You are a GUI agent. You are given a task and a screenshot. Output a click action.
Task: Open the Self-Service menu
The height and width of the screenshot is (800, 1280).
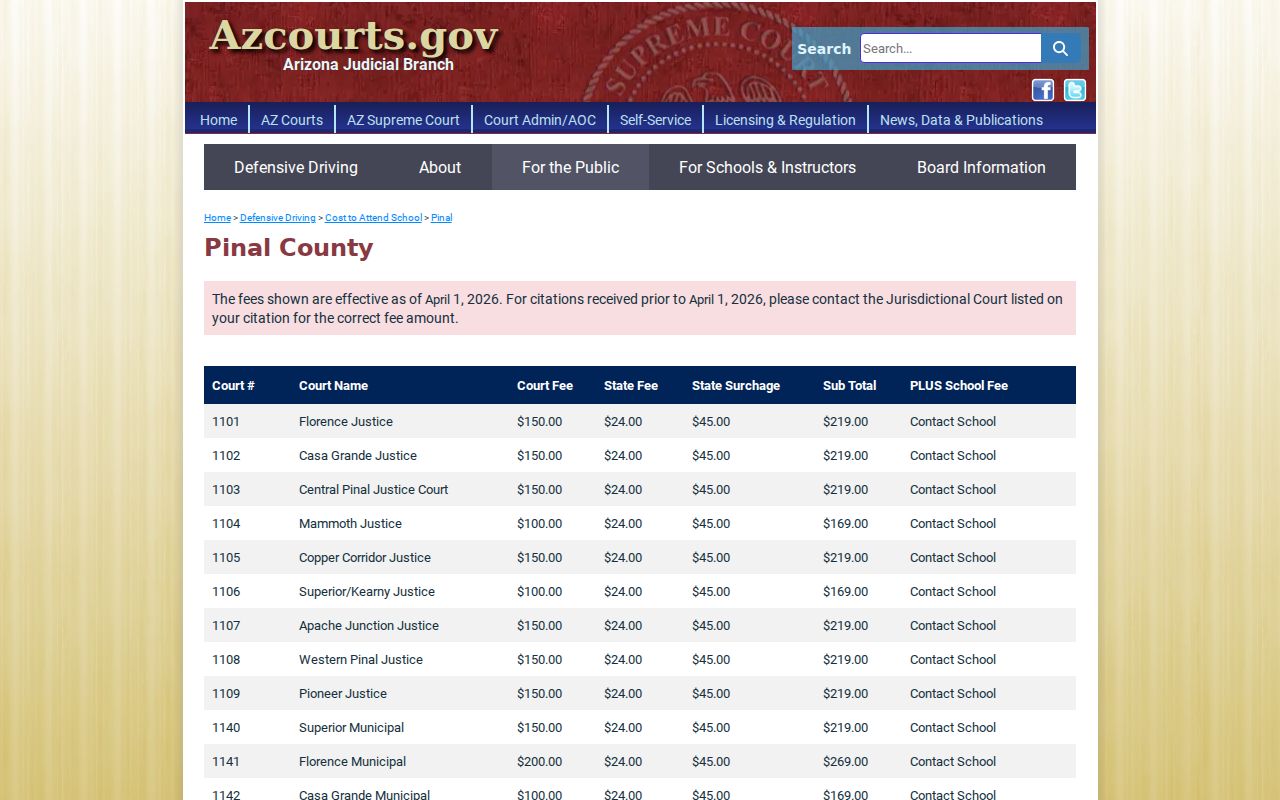(x=655, y=120)
